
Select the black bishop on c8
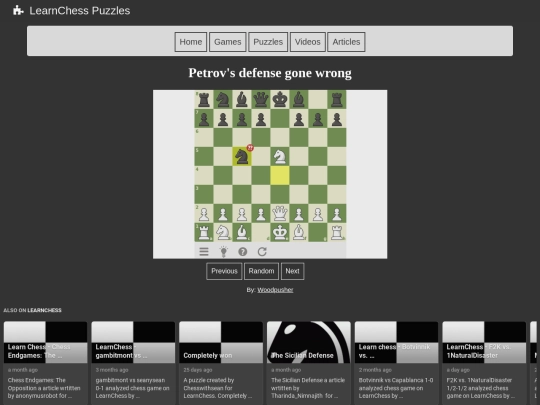(x=242, y=100)
